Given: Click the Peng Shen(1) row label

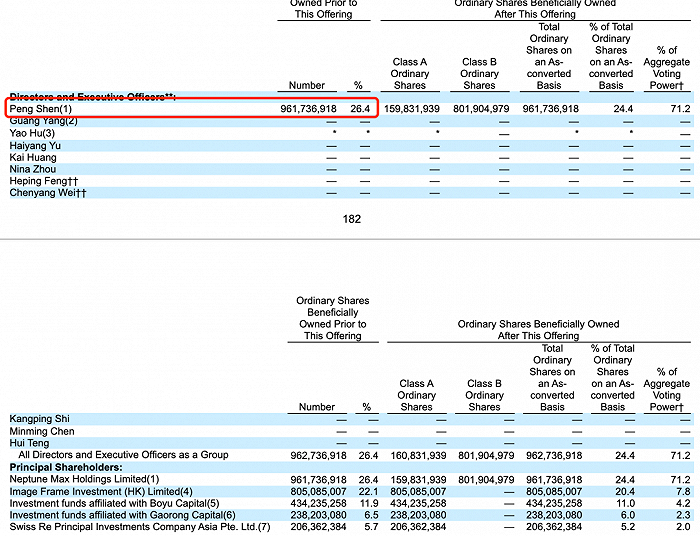Looking at the screenshot, I should click(41, 108).
